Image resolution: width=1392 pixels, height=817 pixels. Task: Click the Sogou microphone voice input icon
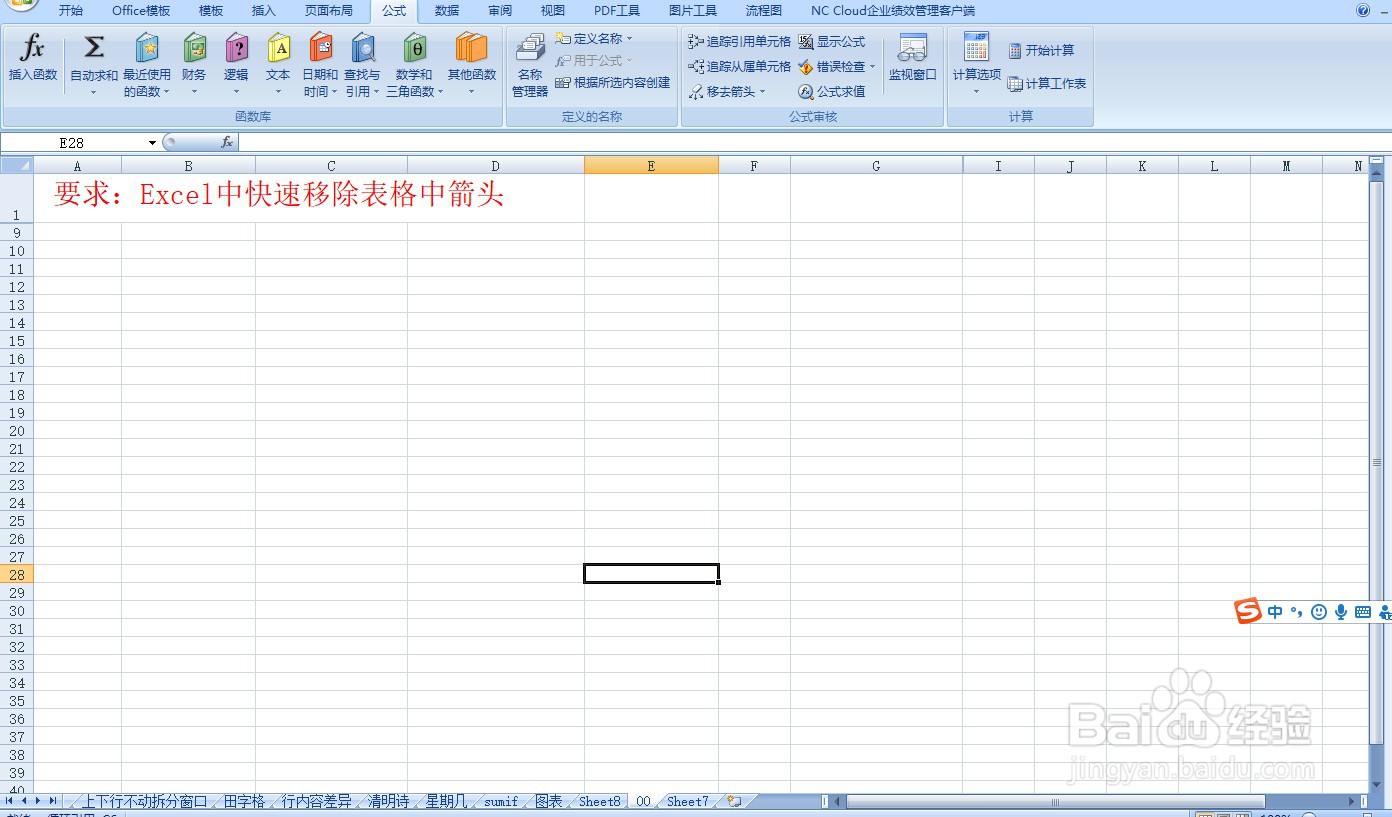pos(1341,612)
